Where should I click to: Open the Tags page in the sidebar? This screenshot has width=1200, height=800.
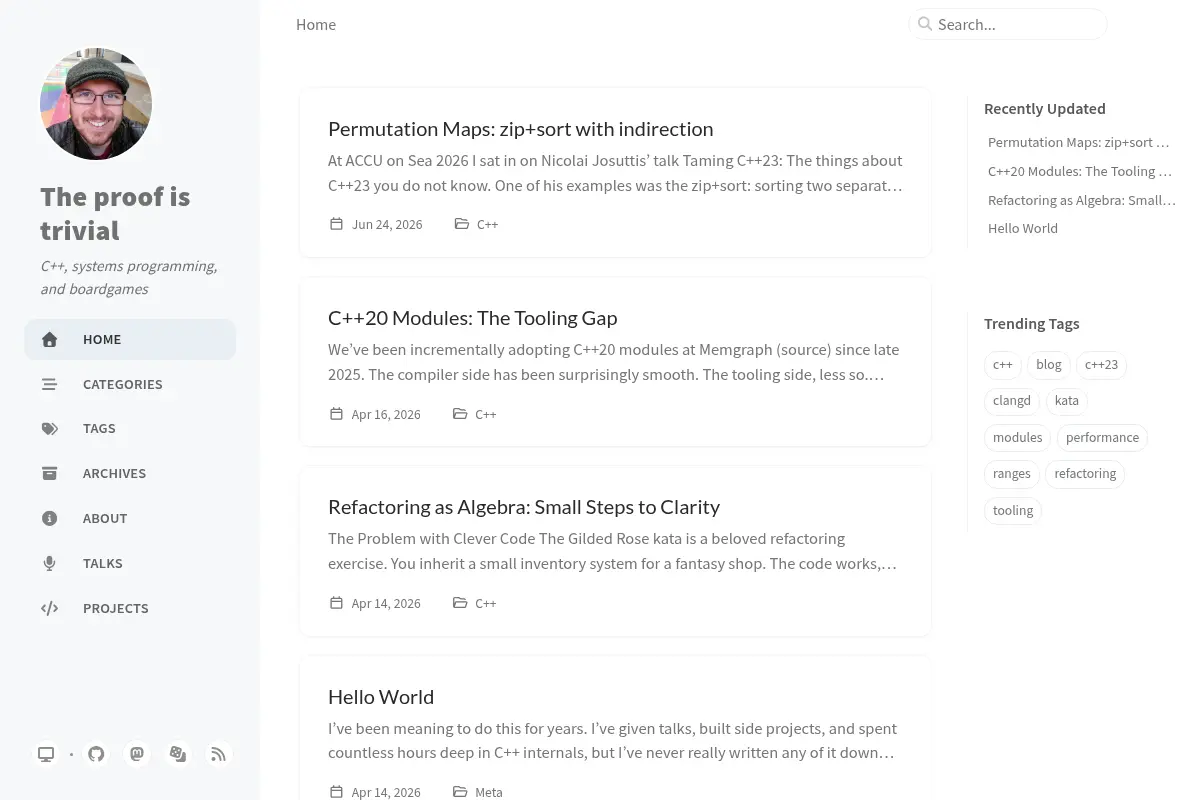click(130, 428)
